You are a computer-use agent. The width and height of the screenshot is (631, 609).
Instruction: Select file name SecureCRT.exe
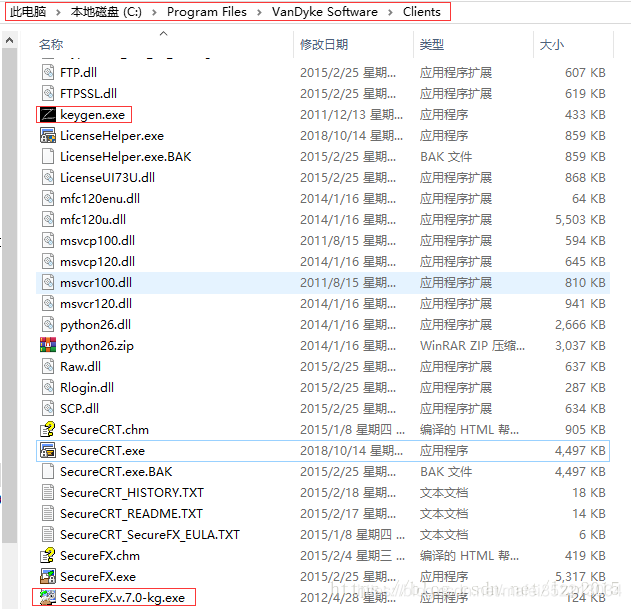(x=102, y=450)
